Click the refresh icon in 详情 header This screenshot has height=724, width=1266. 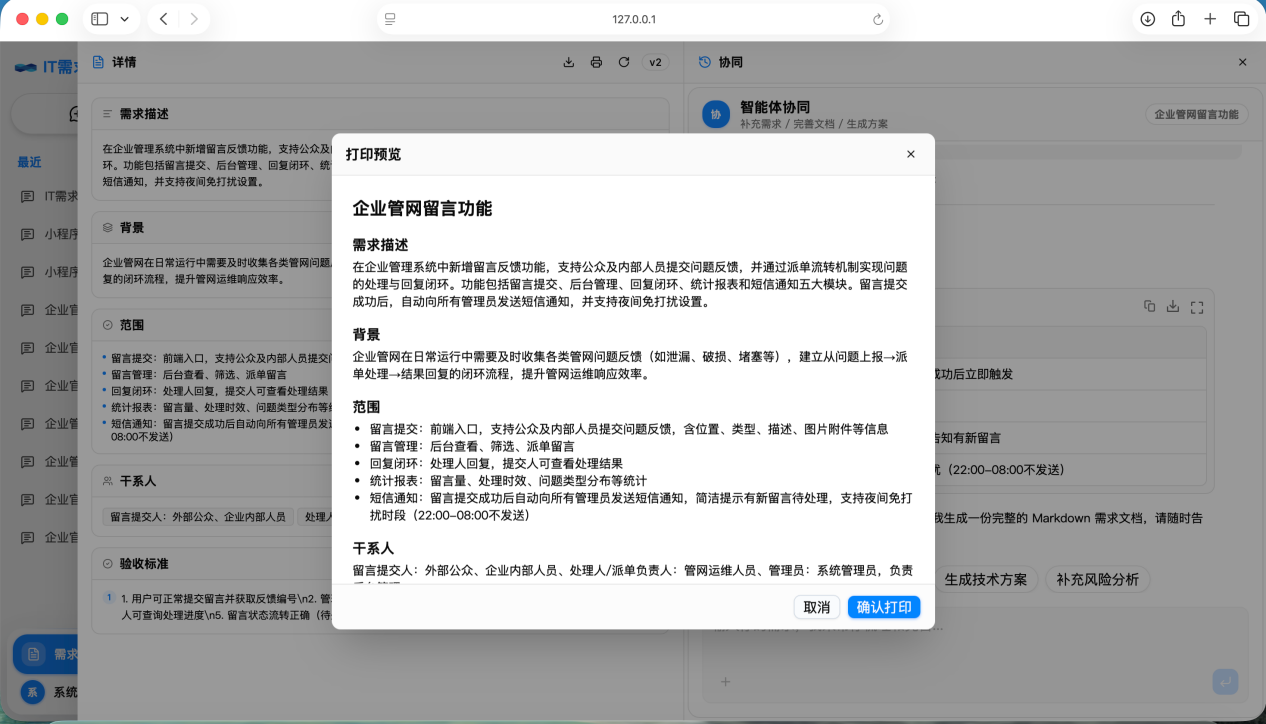pos(624,62)
